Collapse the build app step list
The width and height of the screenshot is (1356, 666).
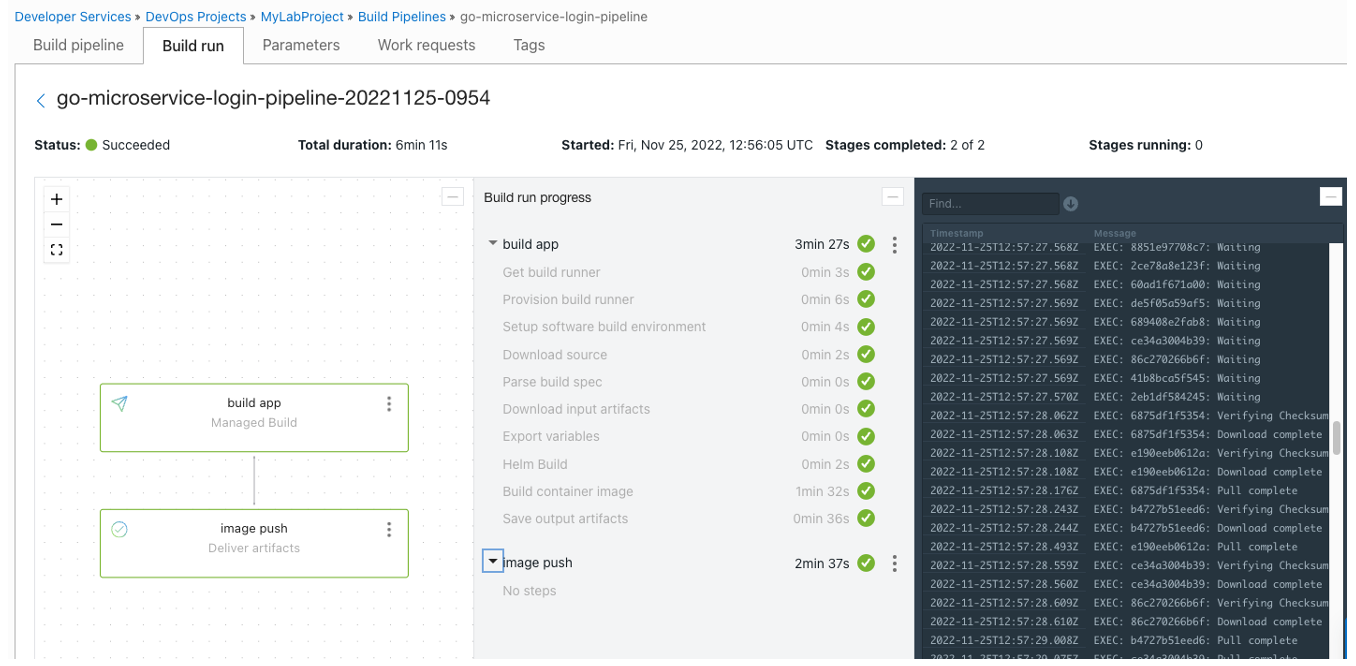click(492, 243)
